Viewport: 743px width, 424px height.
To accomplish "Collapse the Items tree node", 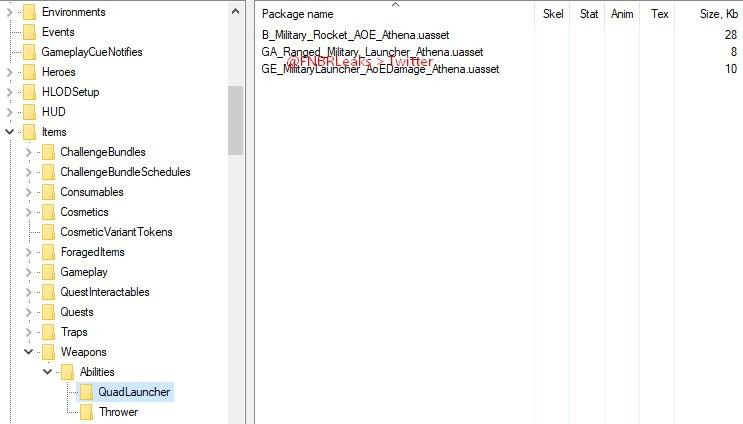I will [10, 132].
